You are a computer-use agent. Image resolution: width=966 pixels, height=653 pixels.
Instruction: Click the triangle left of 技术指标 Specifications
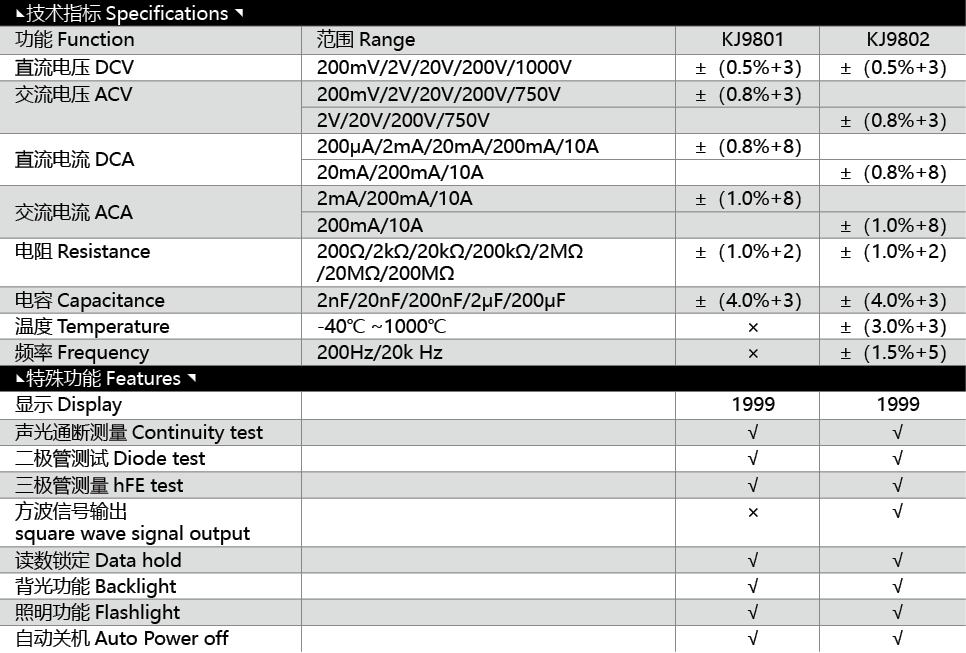pos(19,13)
